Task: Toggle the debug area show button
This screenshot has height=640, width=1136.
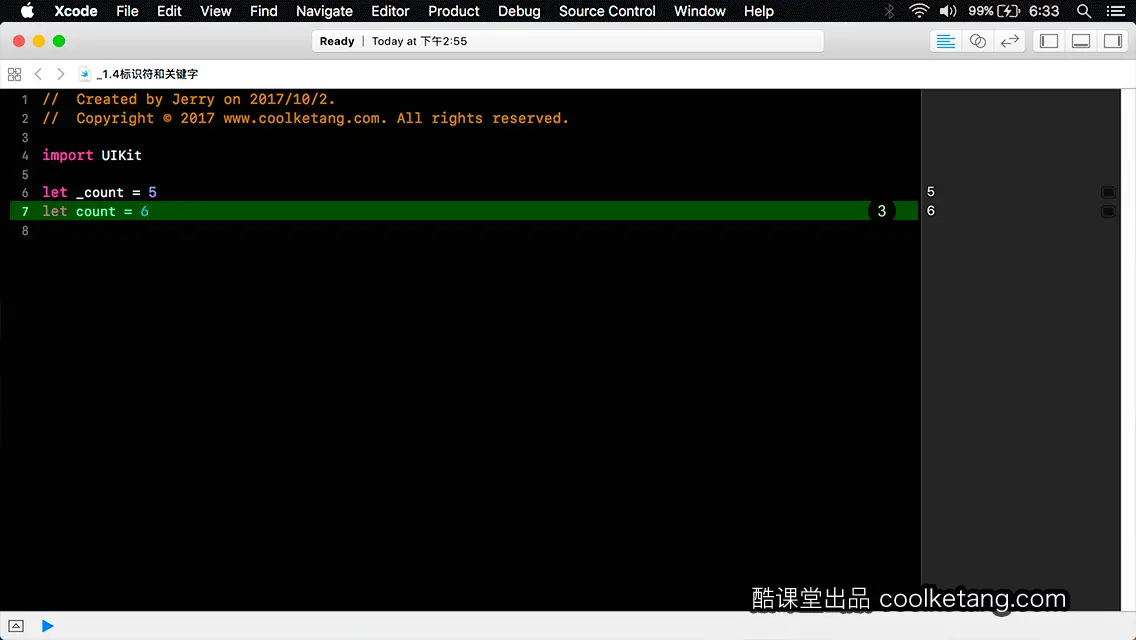Action: coord(16,626)
